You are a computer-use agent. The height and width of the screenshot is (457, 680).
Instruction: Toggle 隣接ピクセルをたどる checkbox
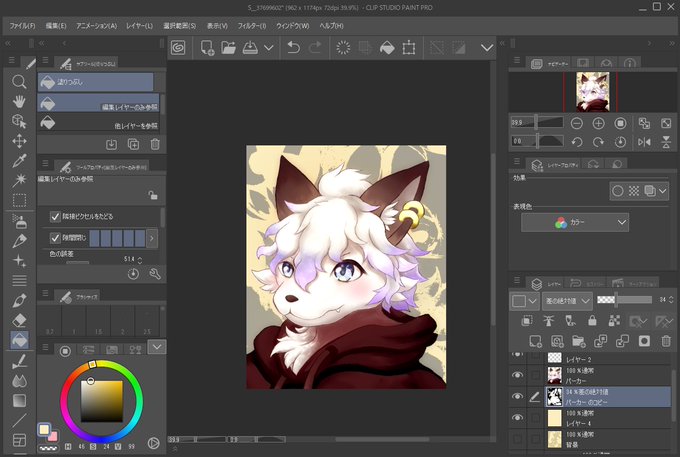point(55,216)
